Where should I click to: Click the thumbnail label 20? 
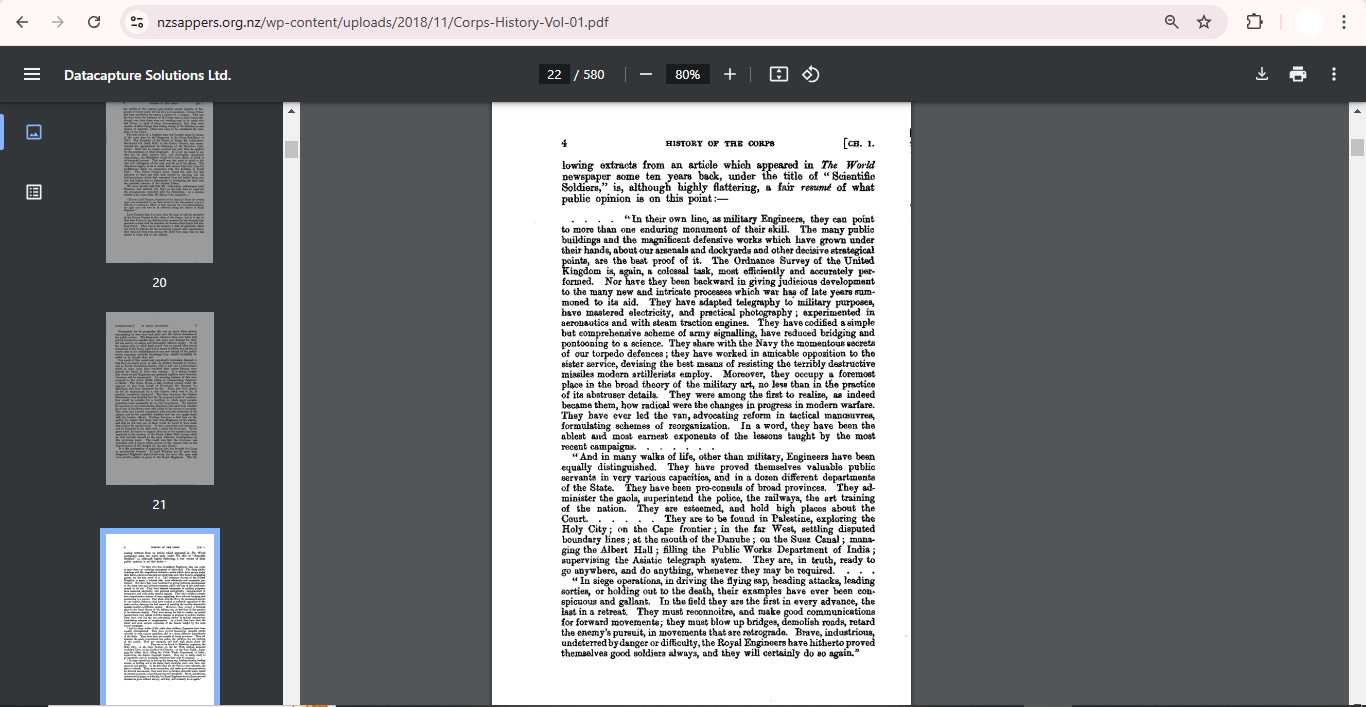pyautogui.click(x=160, y=283)
